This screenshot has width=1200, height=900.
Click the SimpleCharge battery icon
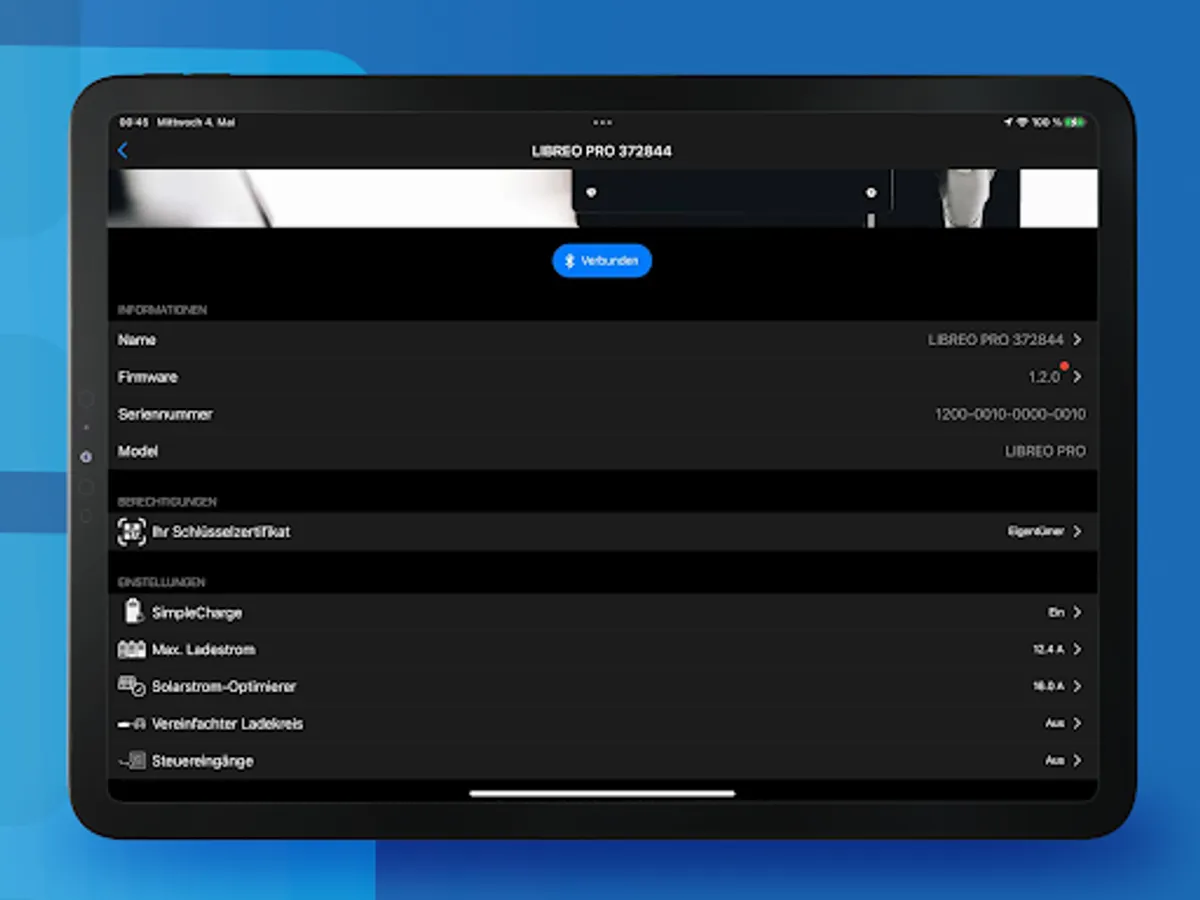(x=133, y=612)
